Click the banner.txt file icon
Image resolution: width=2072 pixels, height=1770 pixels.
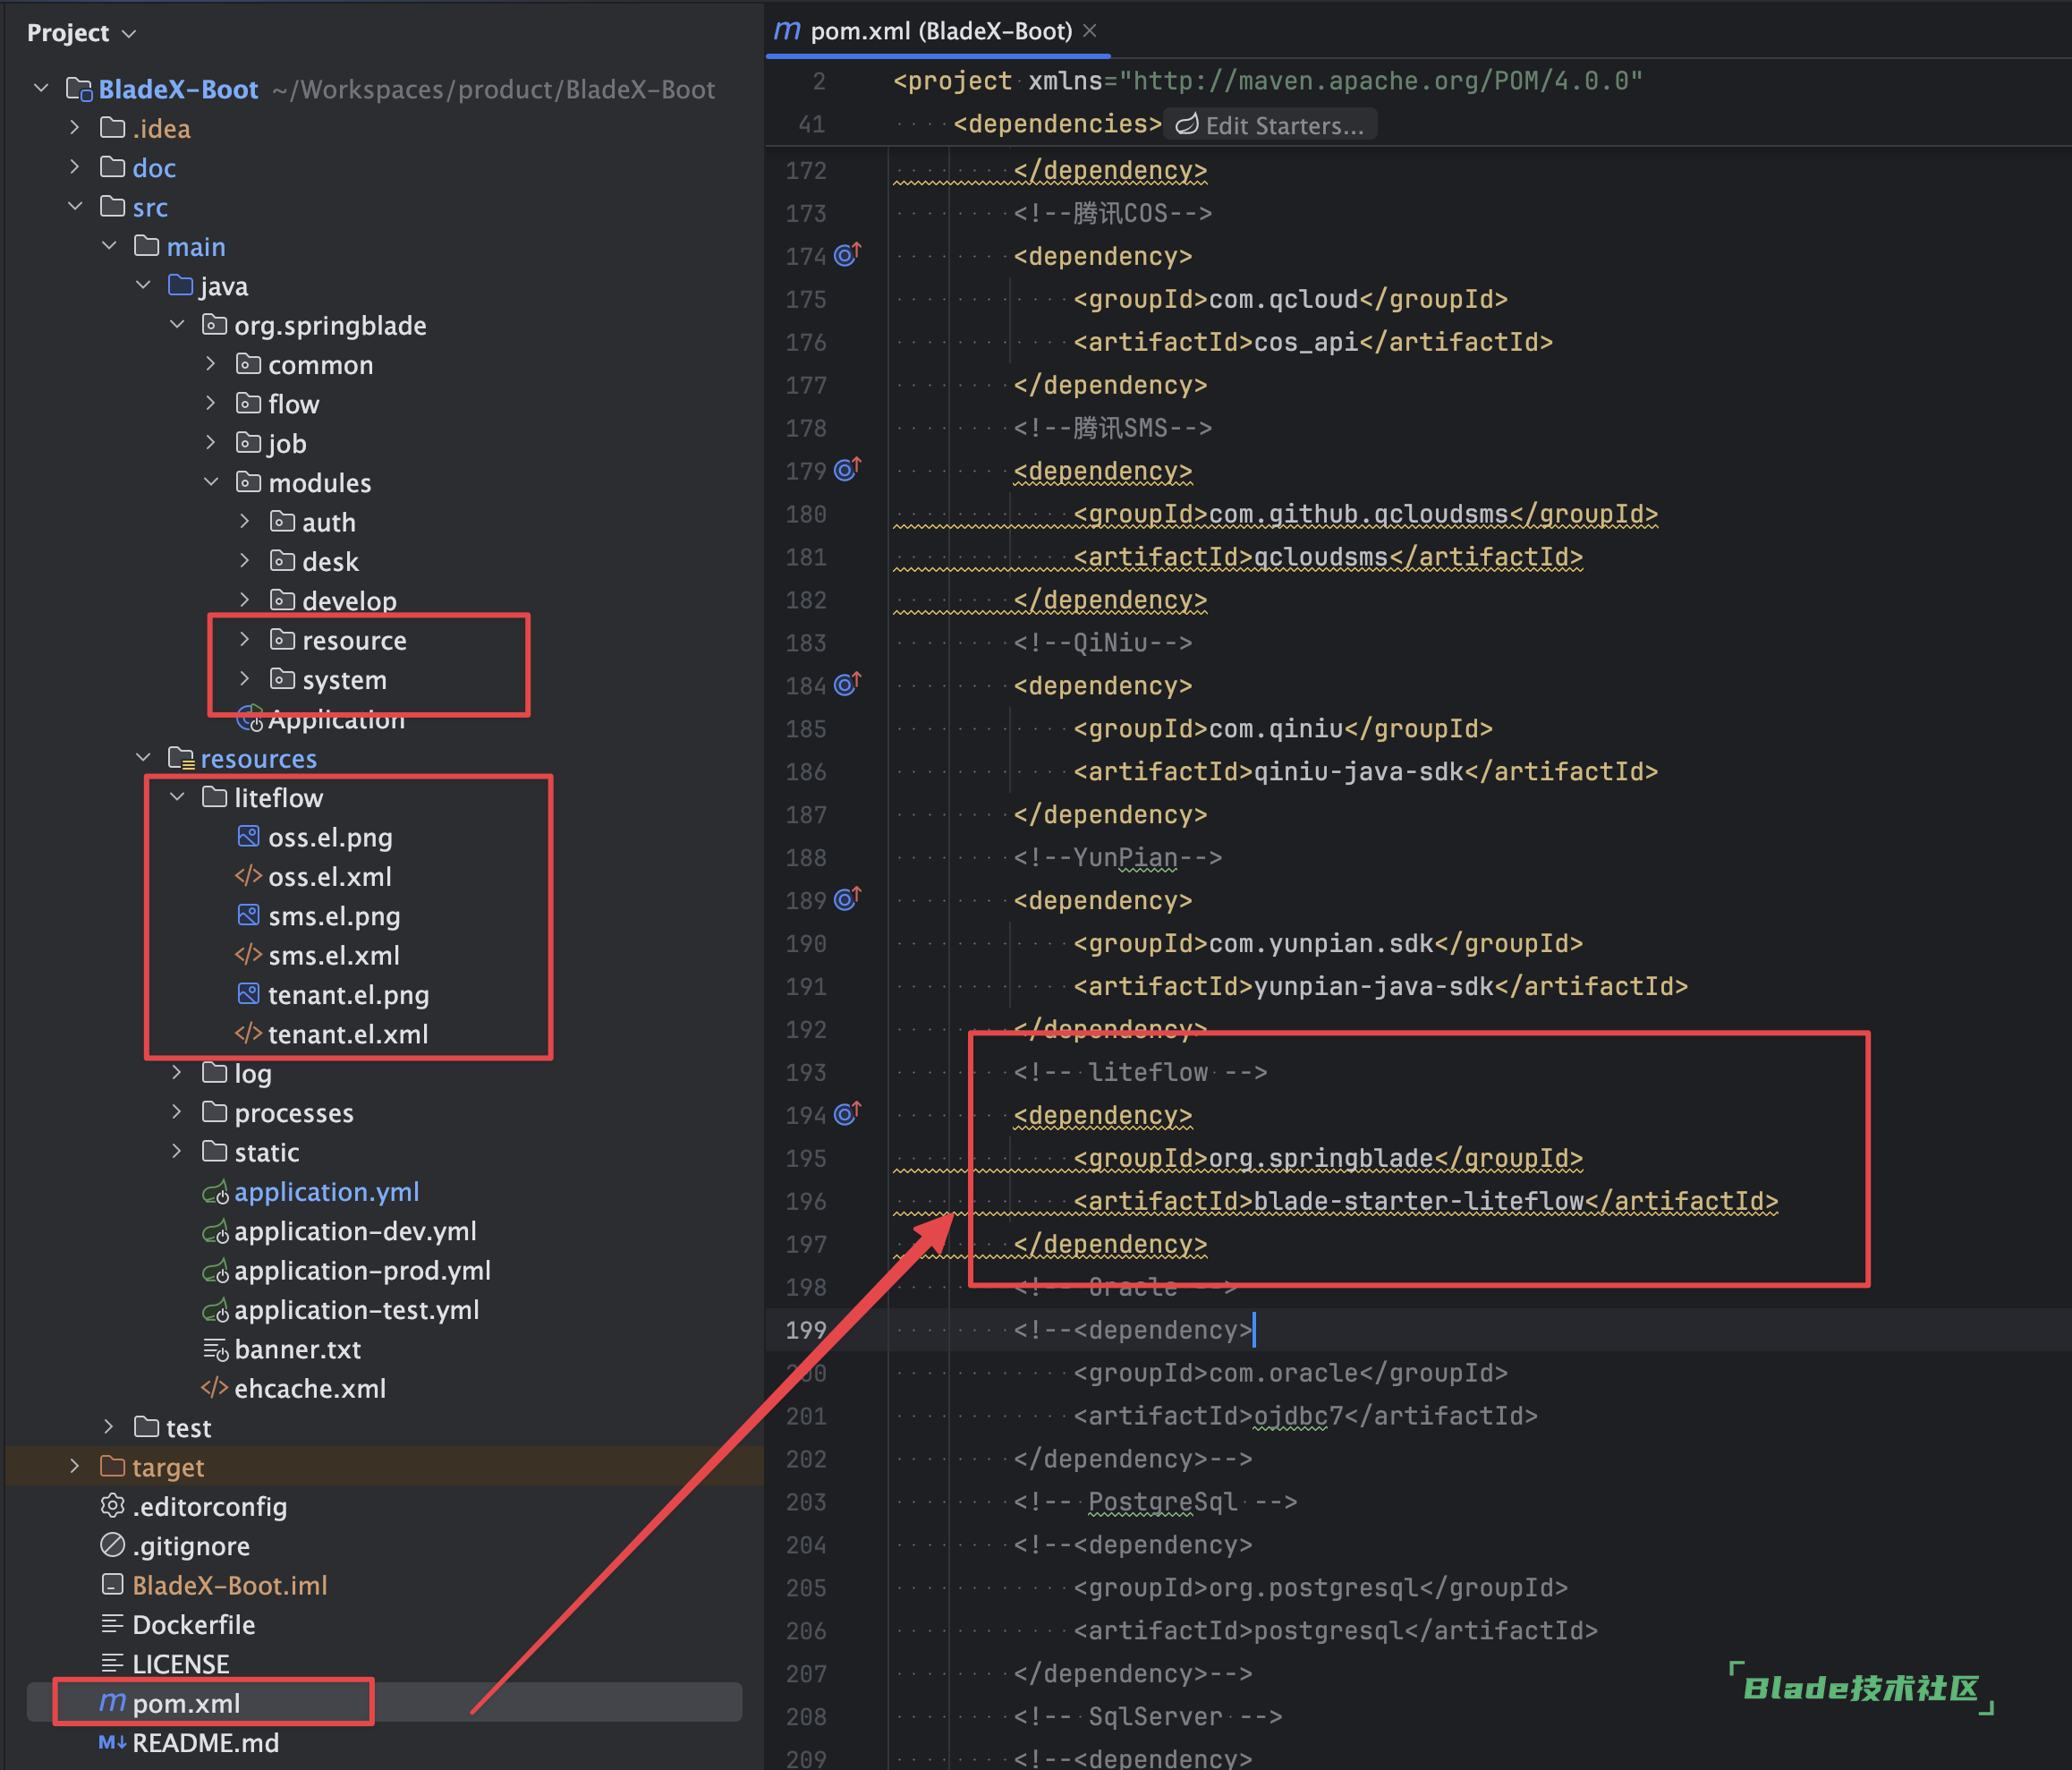point(215,1349)
